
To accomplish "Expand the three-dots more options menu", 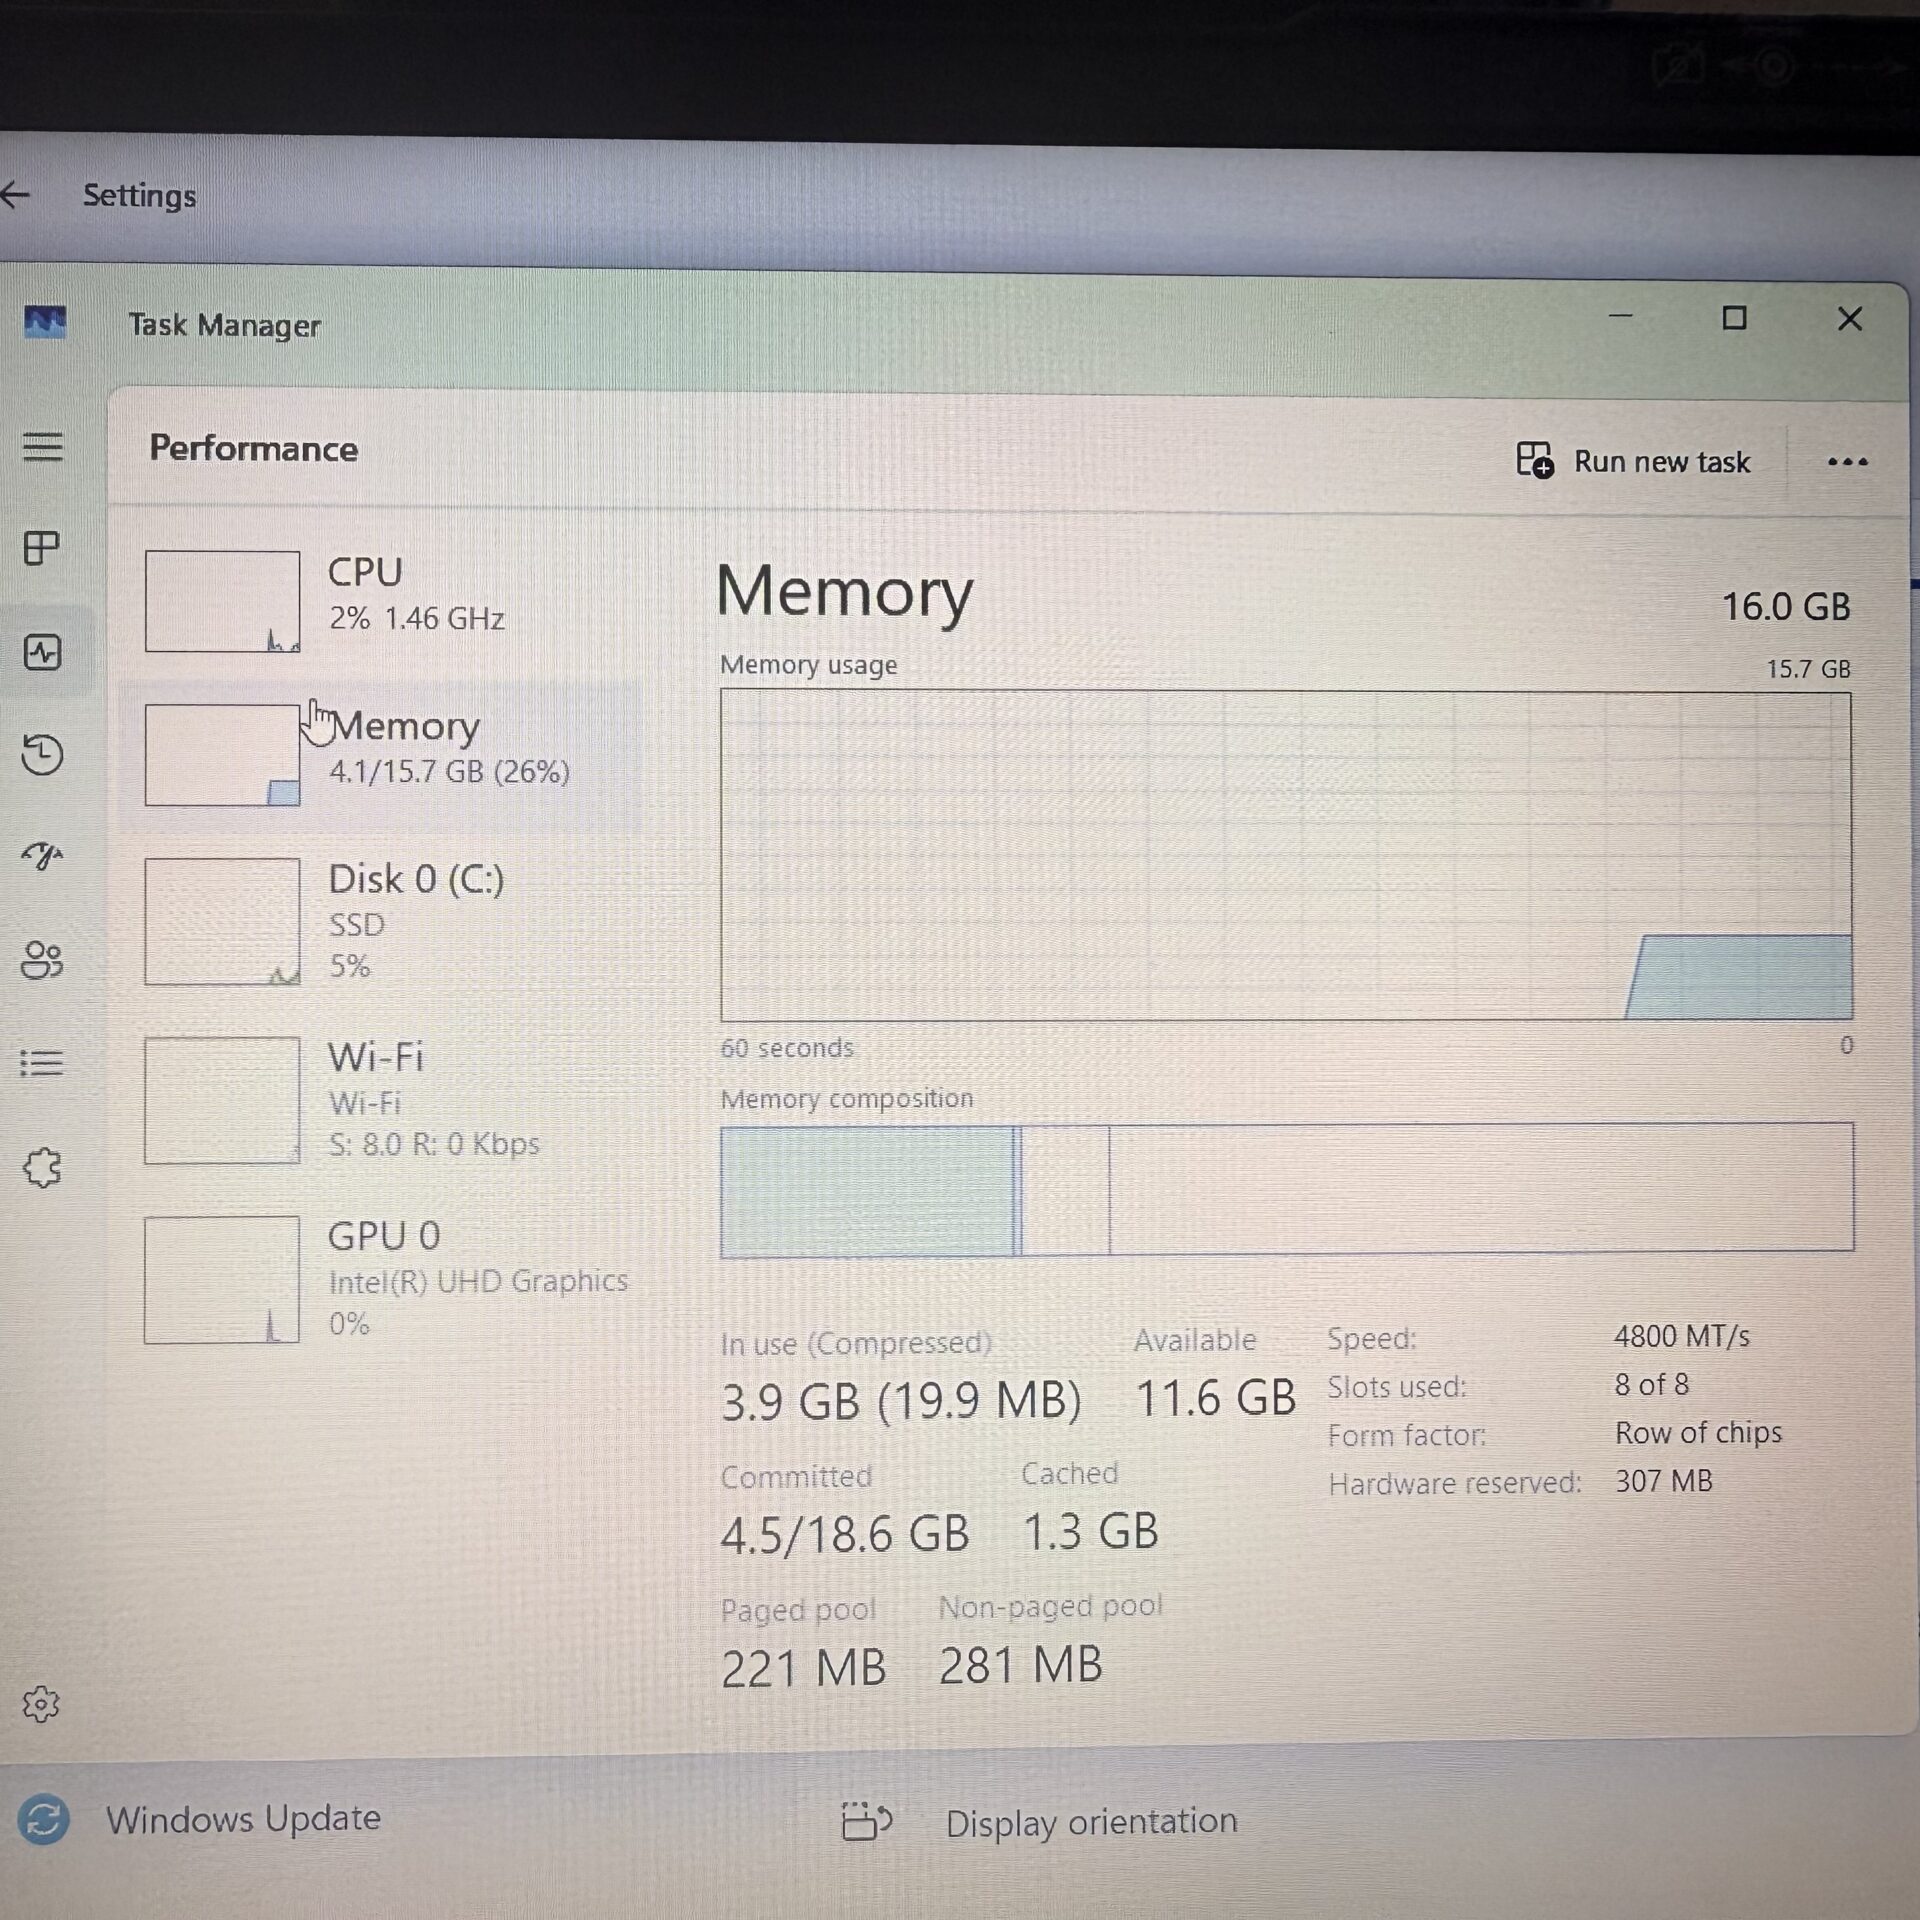I will 1846,462.
